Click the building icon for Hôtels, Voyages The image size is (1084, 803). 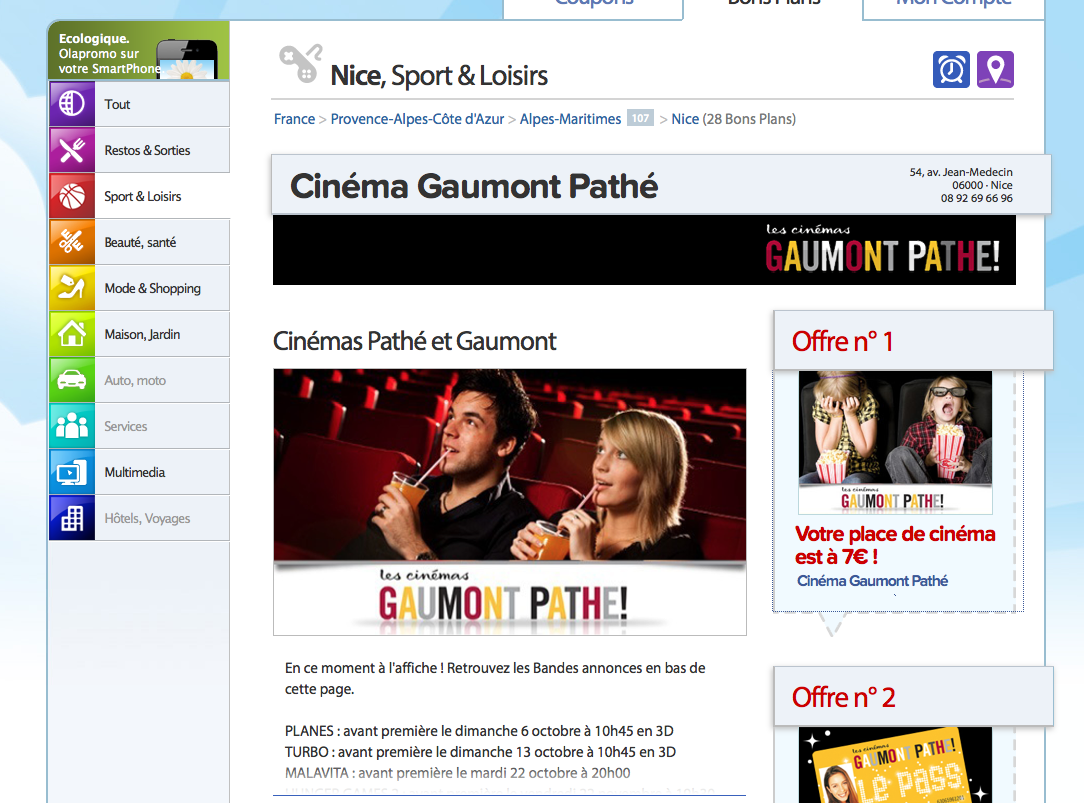coord(72,518)
